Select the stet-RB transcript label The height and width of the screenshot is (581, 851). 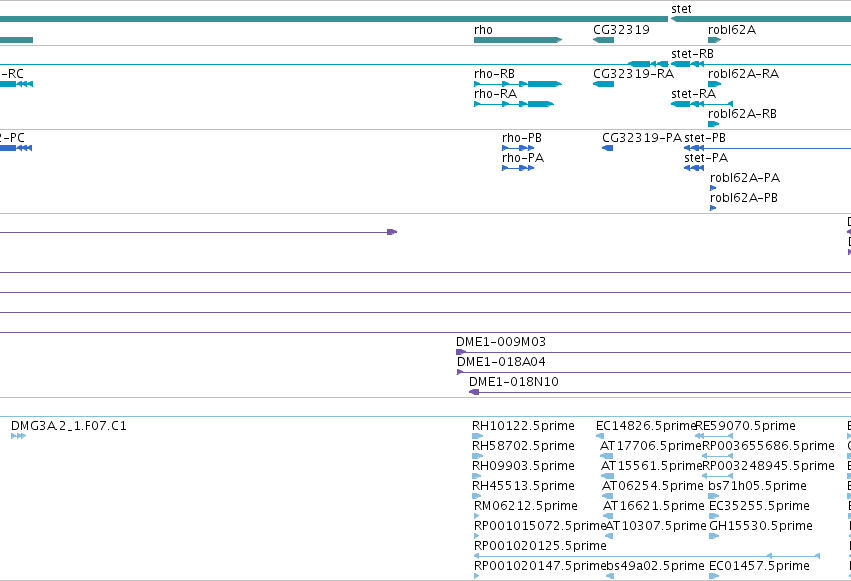[693, 54]
